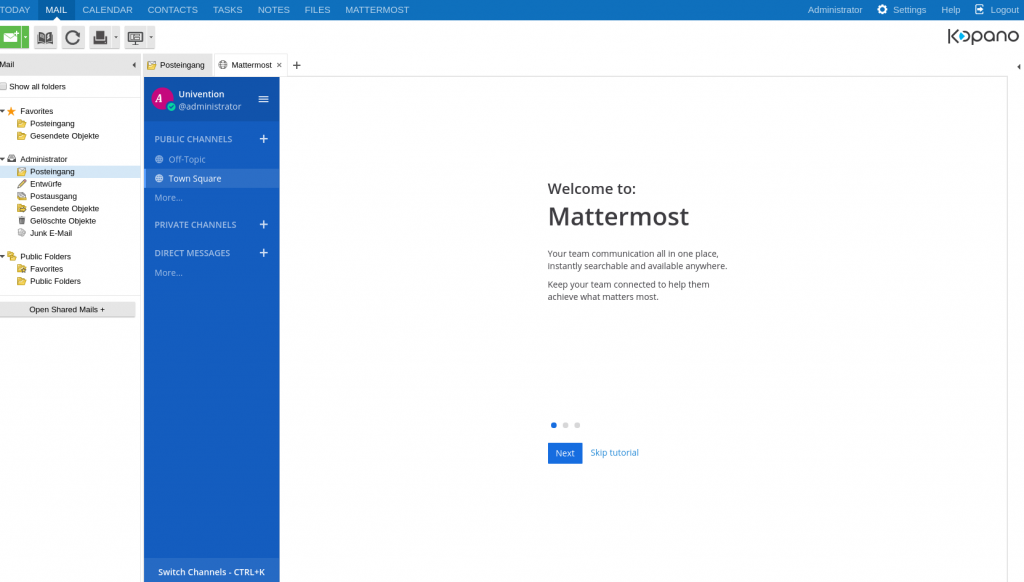This screenshot has height=582, width=1024.
Task: Open the Postausgang outbox folder
Action: coord(54,196)
